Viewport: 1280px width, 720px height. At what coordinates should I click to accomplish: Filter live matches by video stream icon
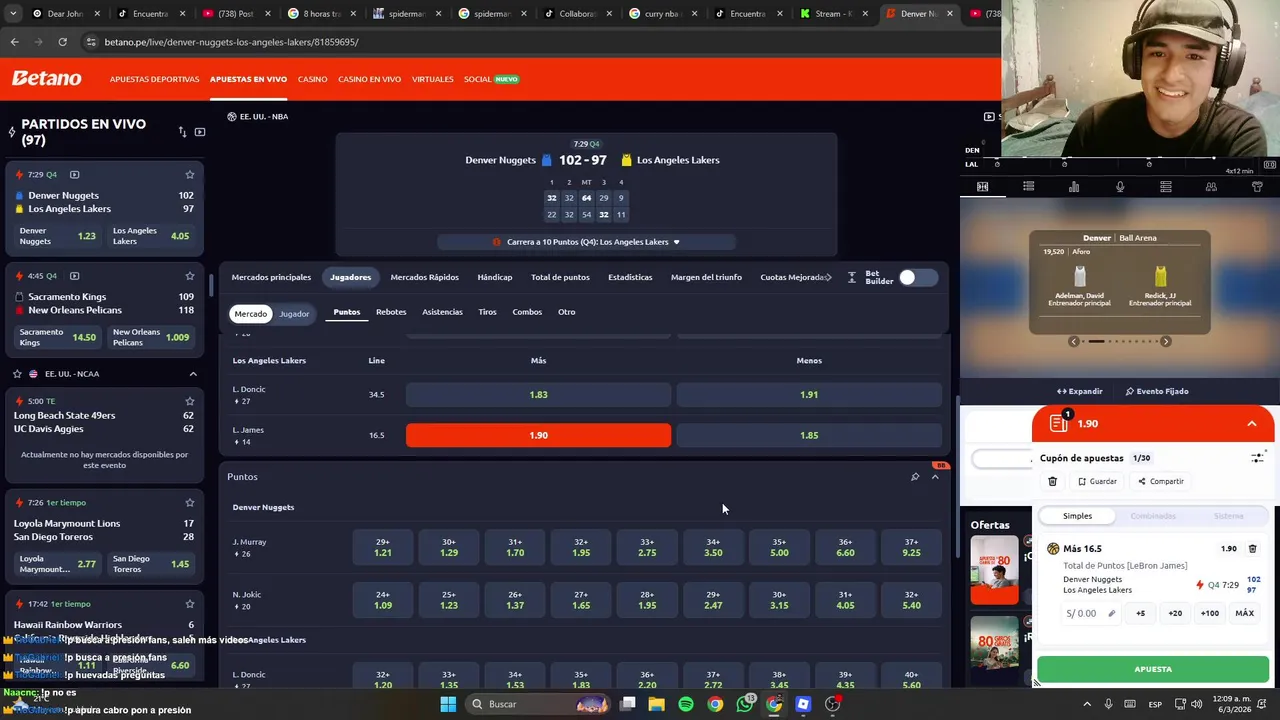coord(200,132)
